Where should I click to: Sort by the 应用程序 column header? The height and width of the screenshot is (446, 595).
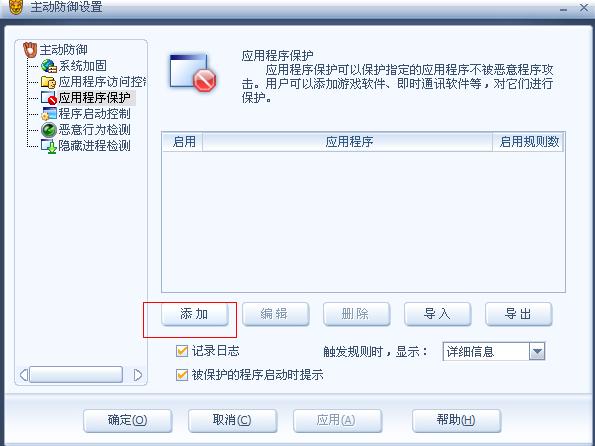pos(348,142)
